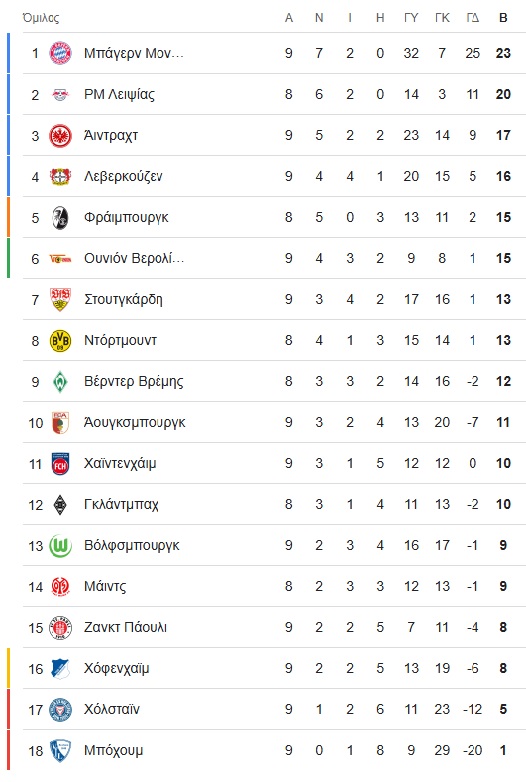
Task: Select the Ζανκτ Πάουλι team name
Action: tap(125, 627)
